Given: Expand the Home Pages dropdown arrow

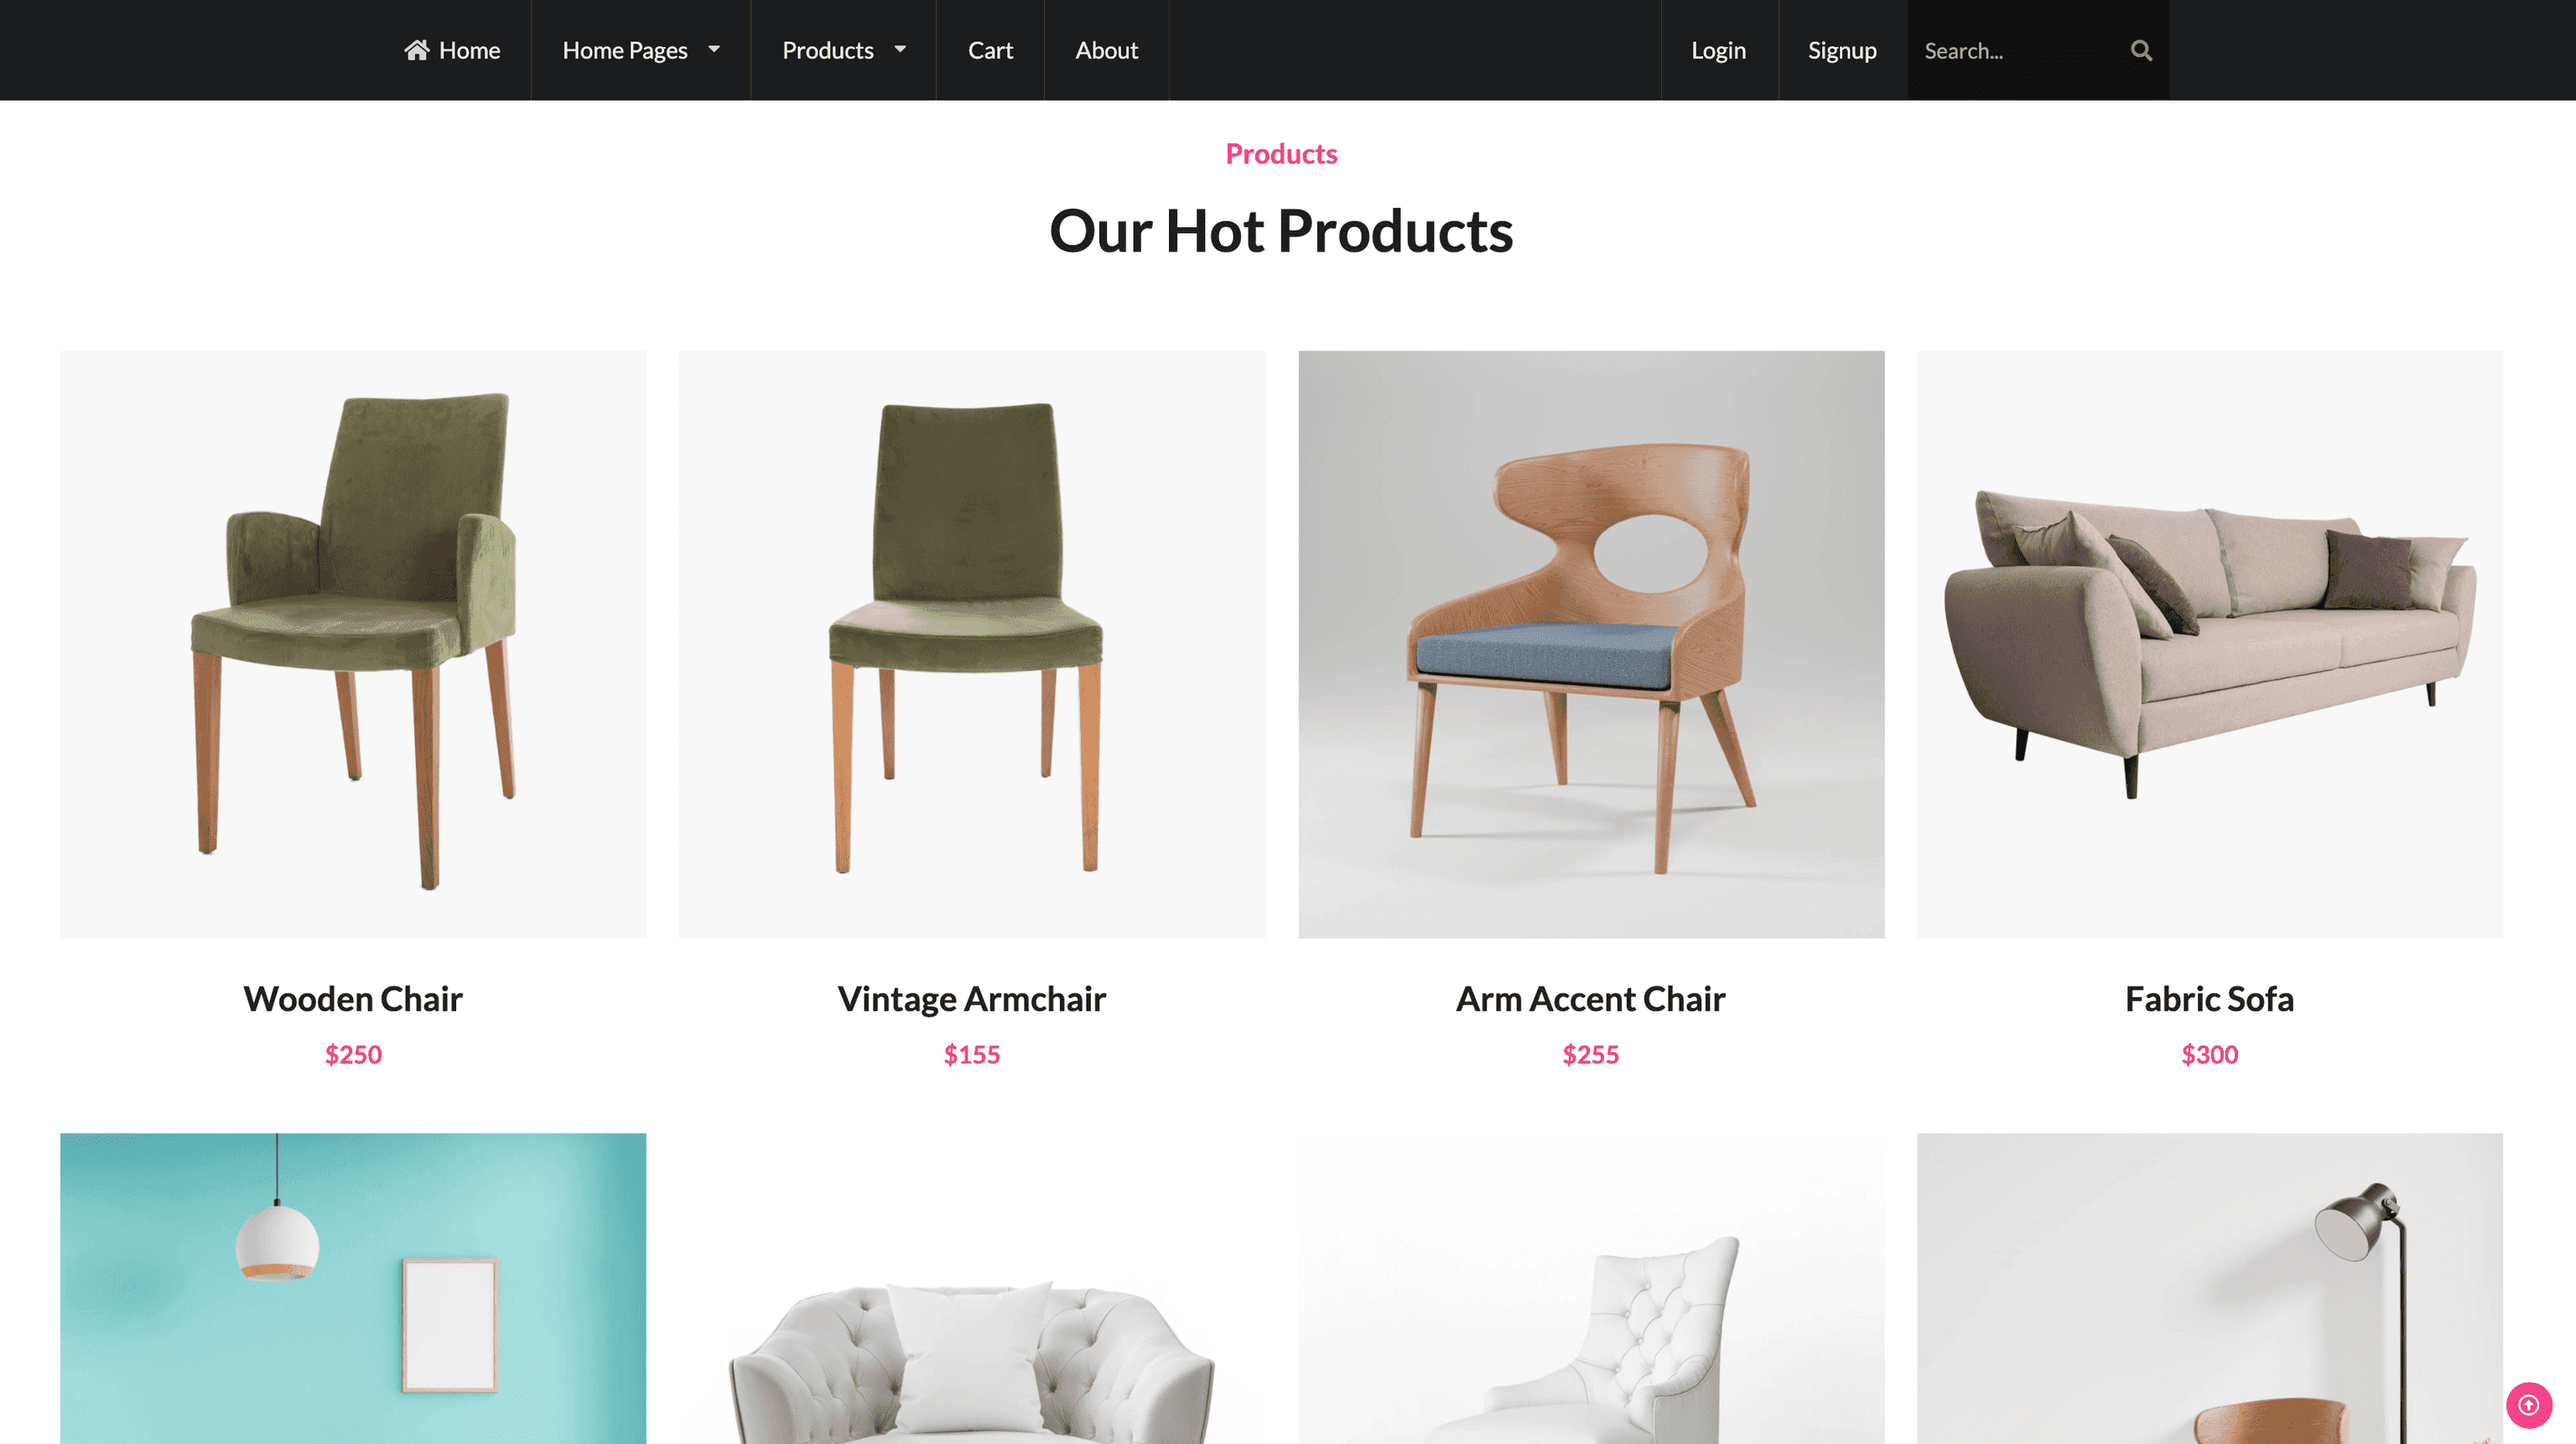Looking at the screenshot, I should (714, 49).
